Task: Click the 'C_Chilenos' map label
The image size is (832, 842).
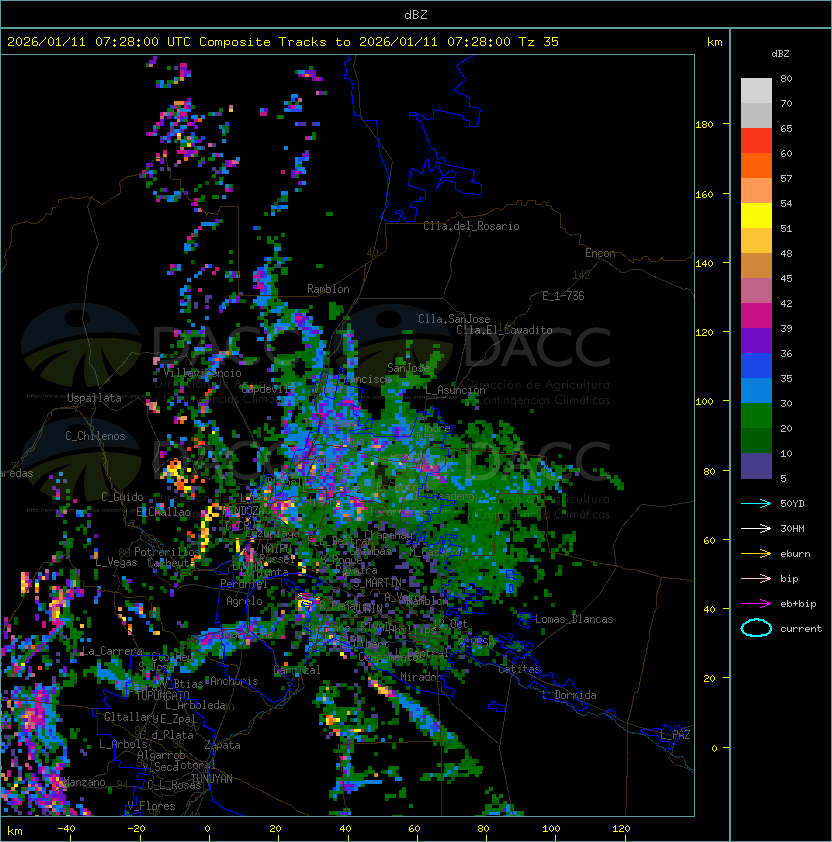Action: pyautogui.click(x=95, y=436)
